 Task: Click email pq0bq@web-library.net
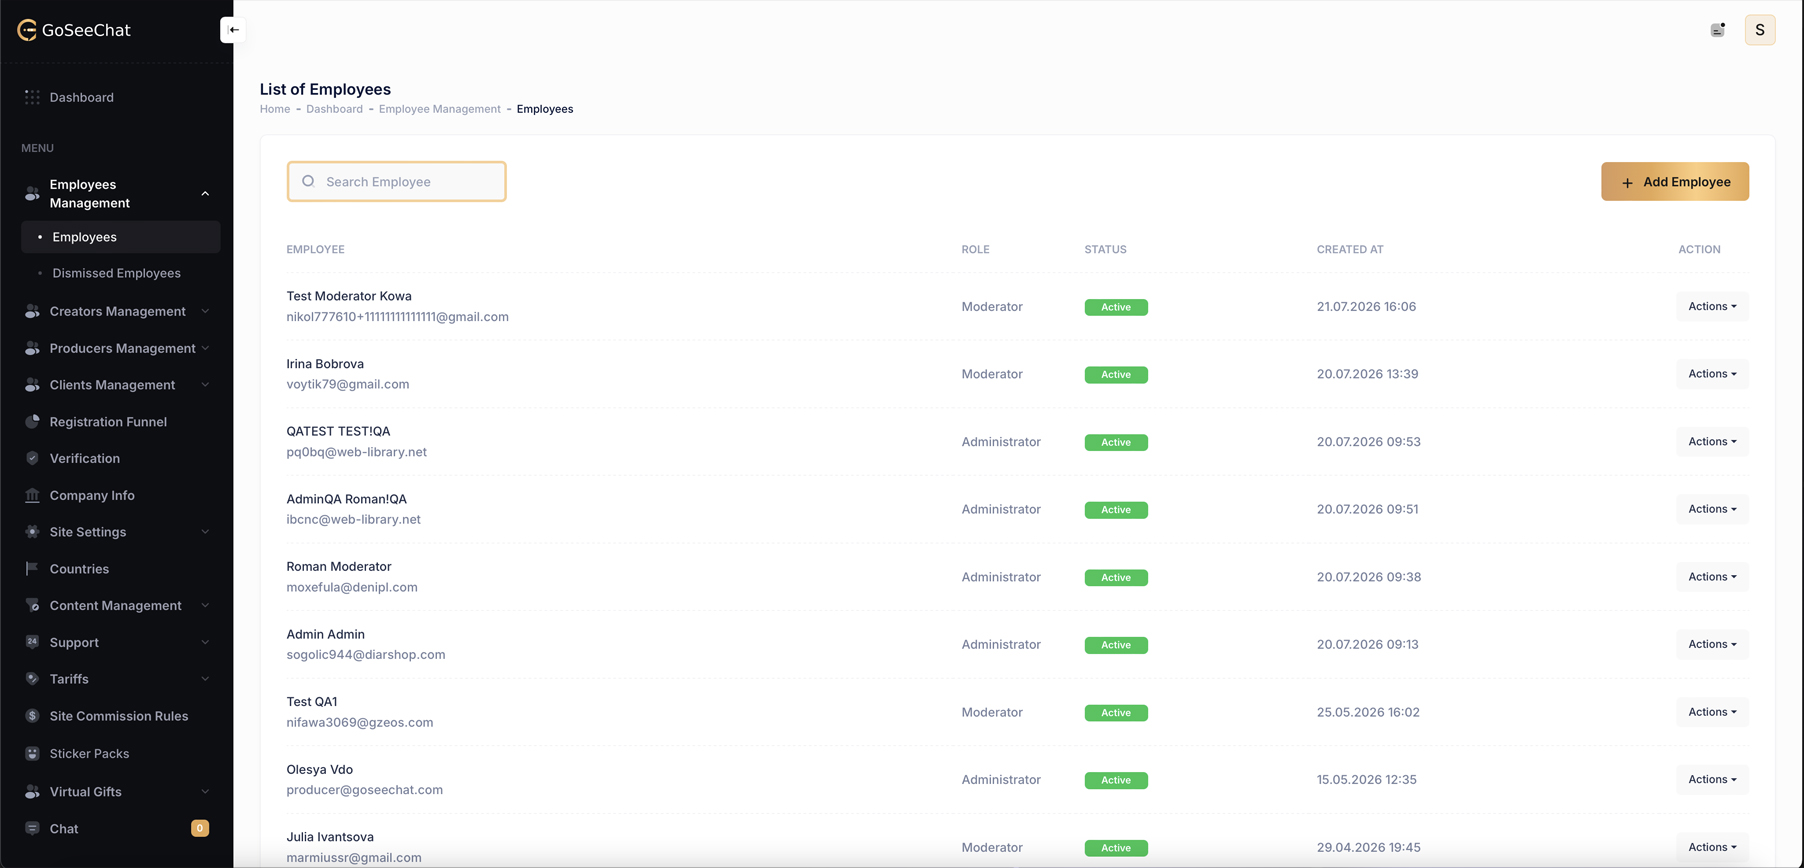point(356,452)
